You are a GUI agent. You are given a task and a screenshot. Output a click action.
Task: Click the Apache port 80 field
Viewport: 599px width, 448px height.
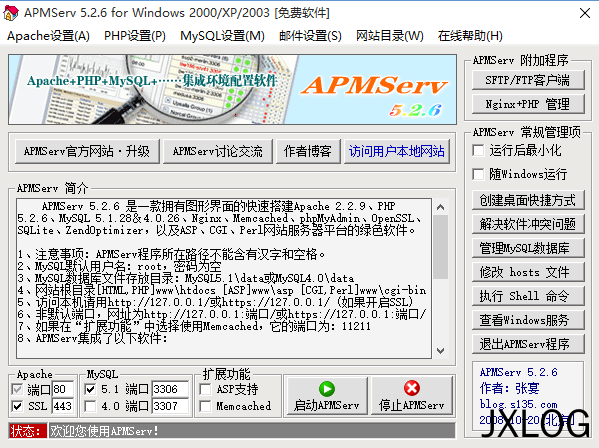tap(62, 389)
